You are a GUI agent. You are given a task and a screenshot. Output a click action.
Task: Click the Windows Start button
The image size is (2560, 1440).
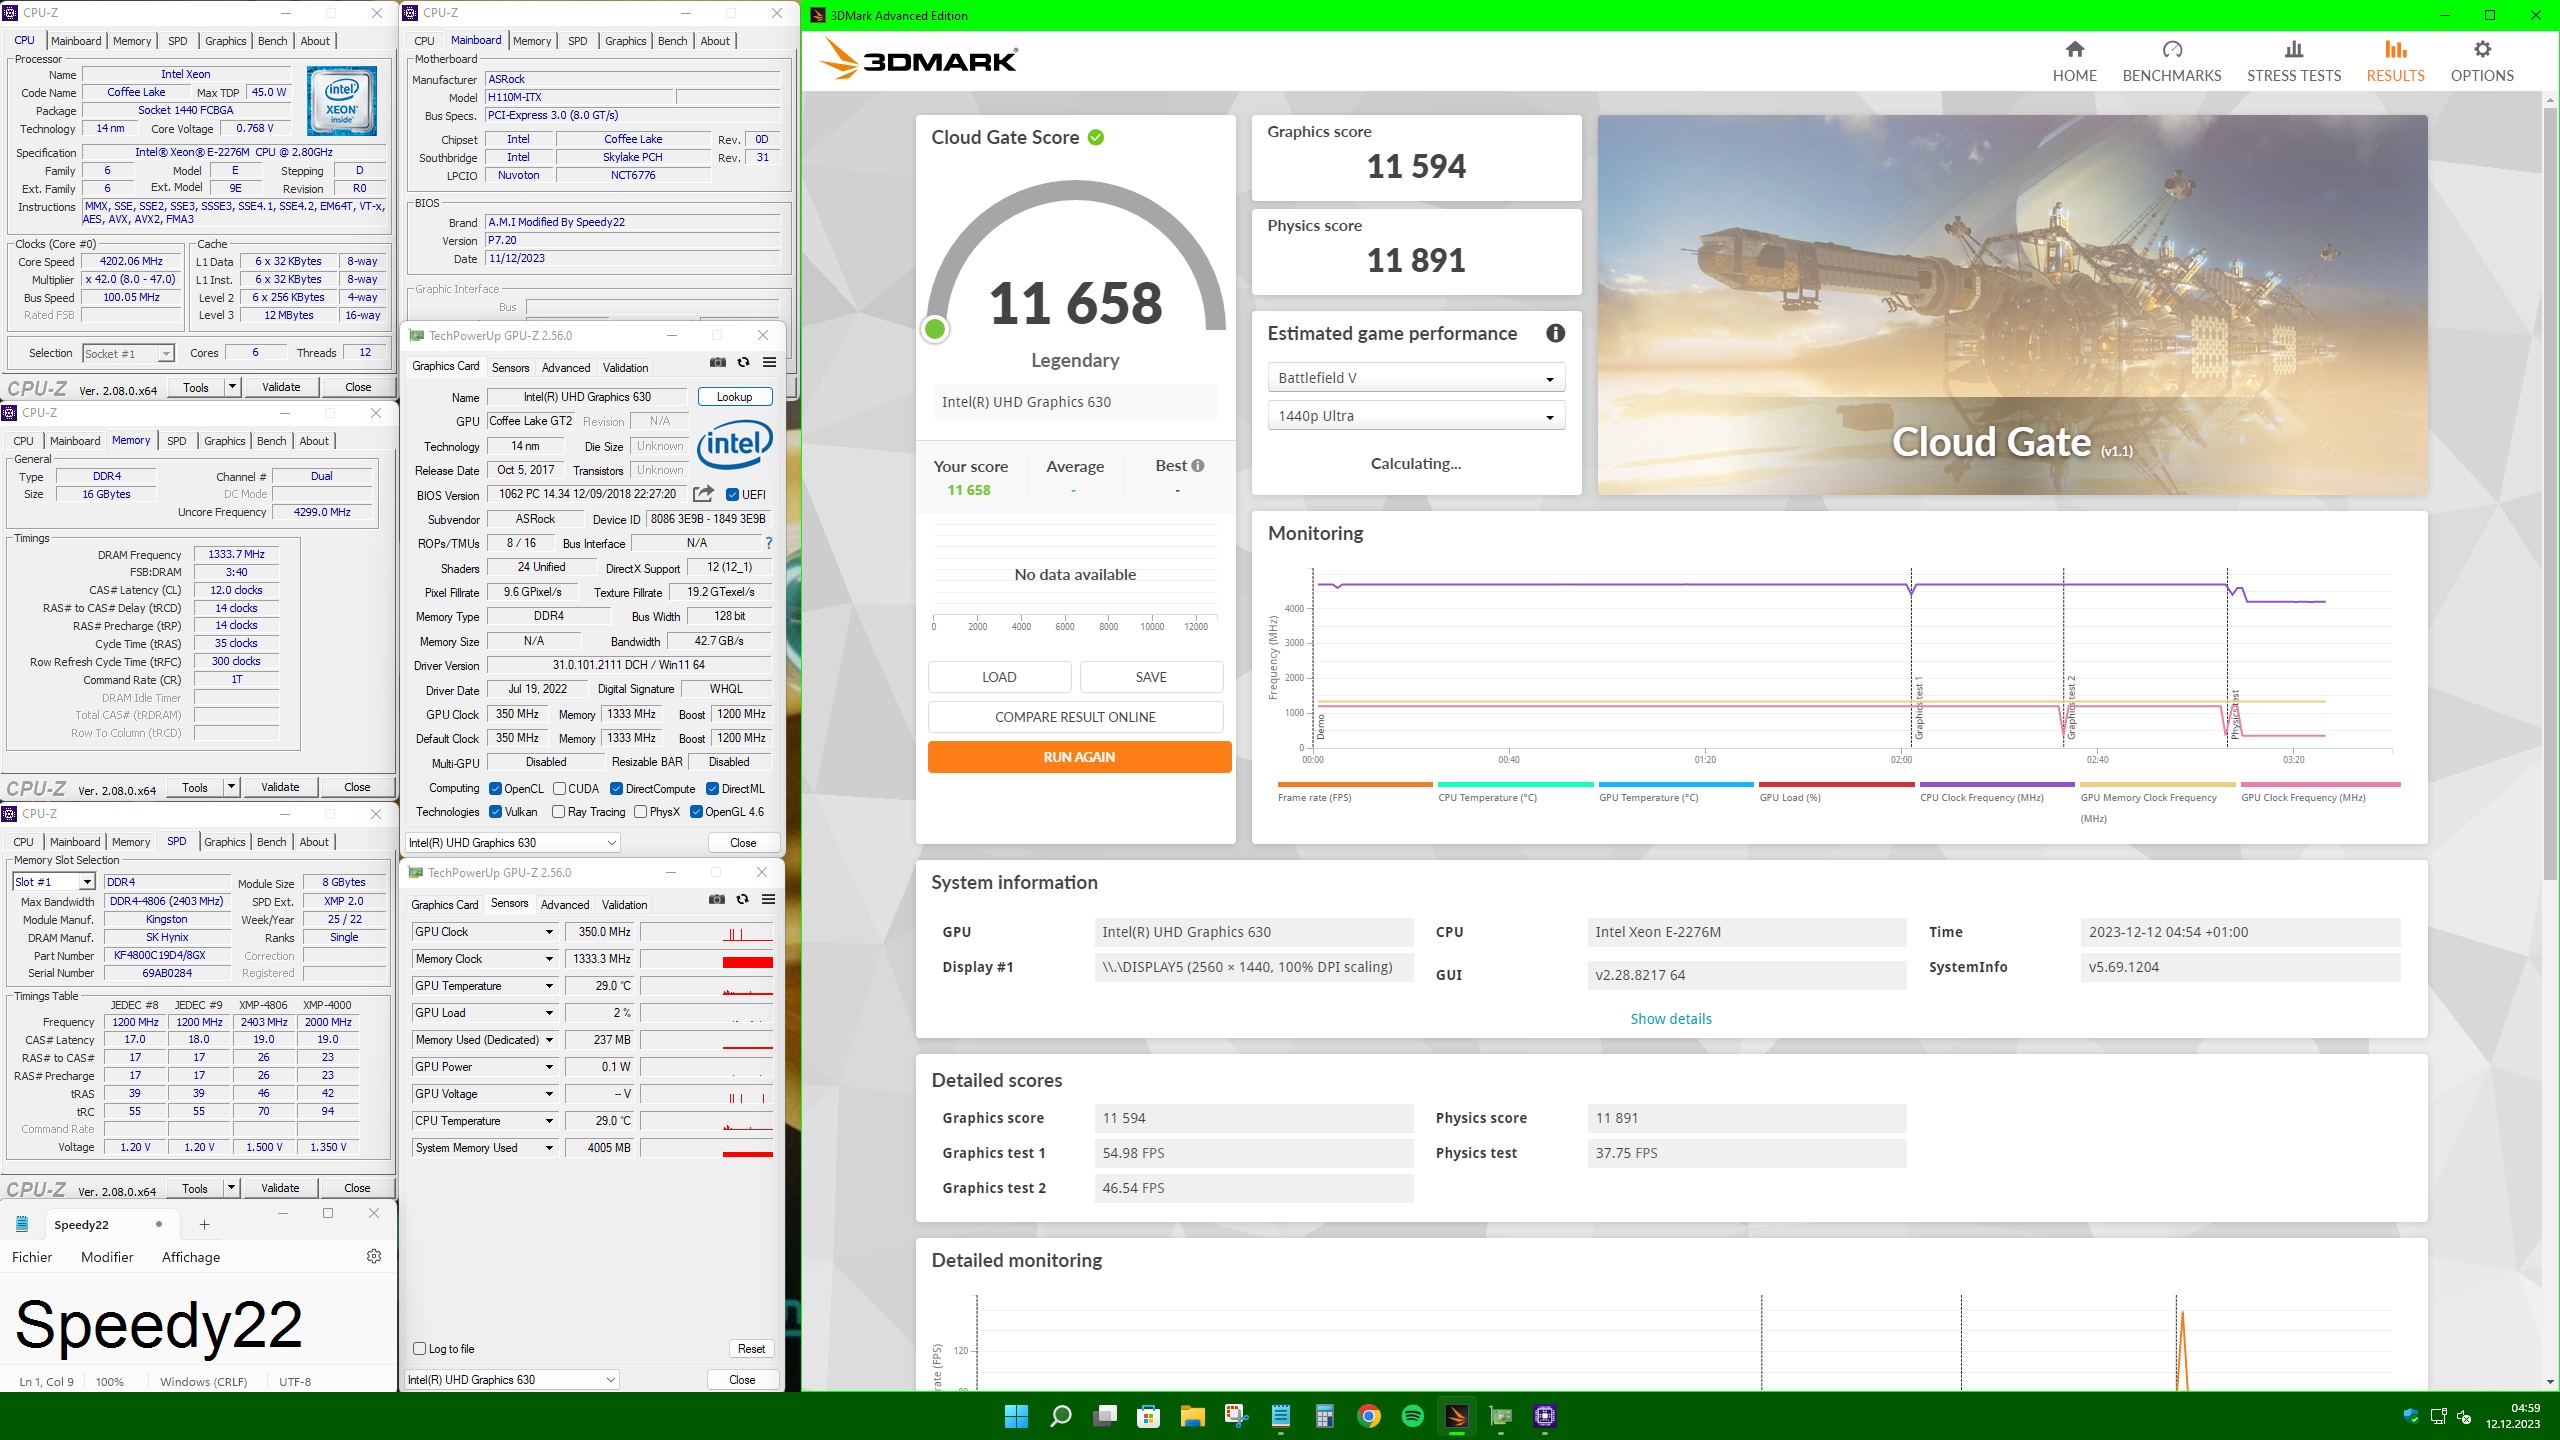[1016, 1416]
